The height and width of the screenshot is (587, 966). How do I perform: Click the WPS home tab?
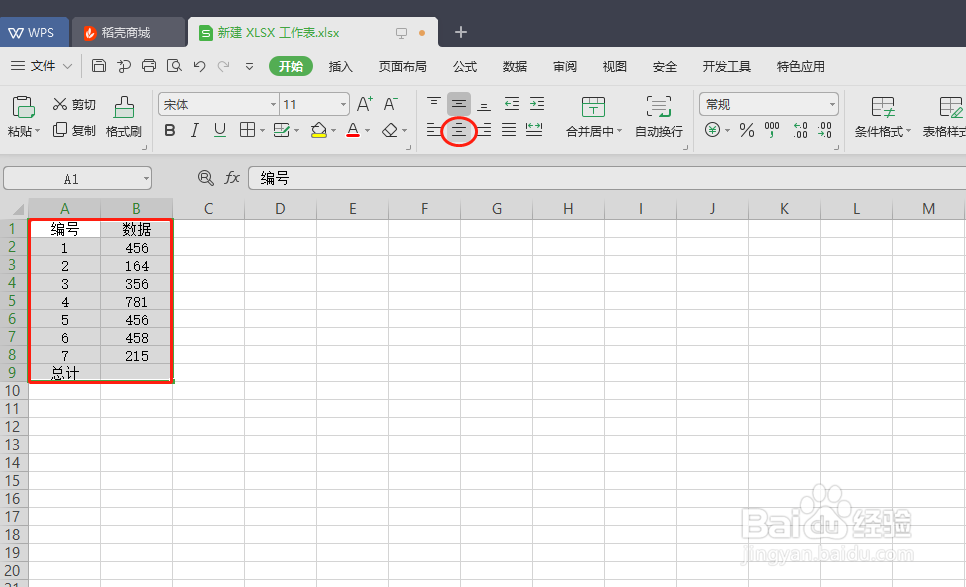[34, 33]
